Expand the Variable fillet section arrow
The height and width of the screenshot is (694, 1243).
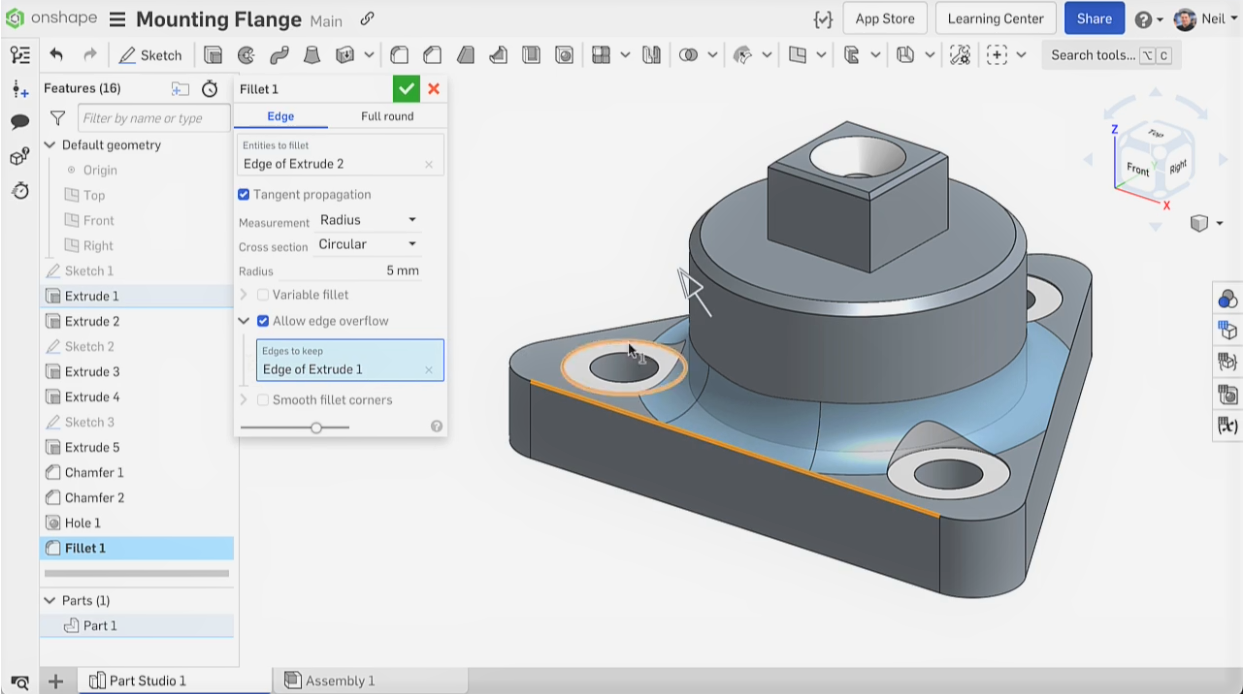pos(244,295)
